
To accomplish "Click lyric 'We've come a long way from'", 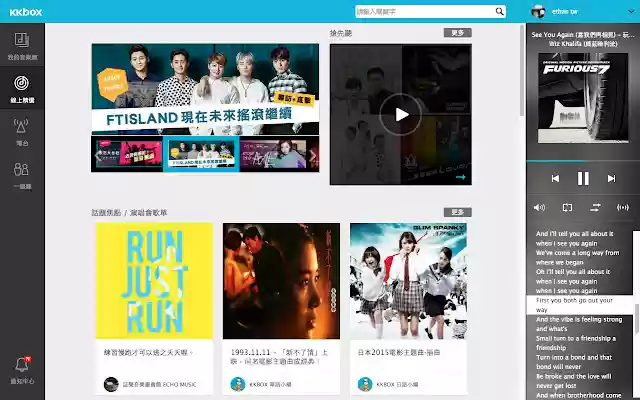I will tap(577, 253).
